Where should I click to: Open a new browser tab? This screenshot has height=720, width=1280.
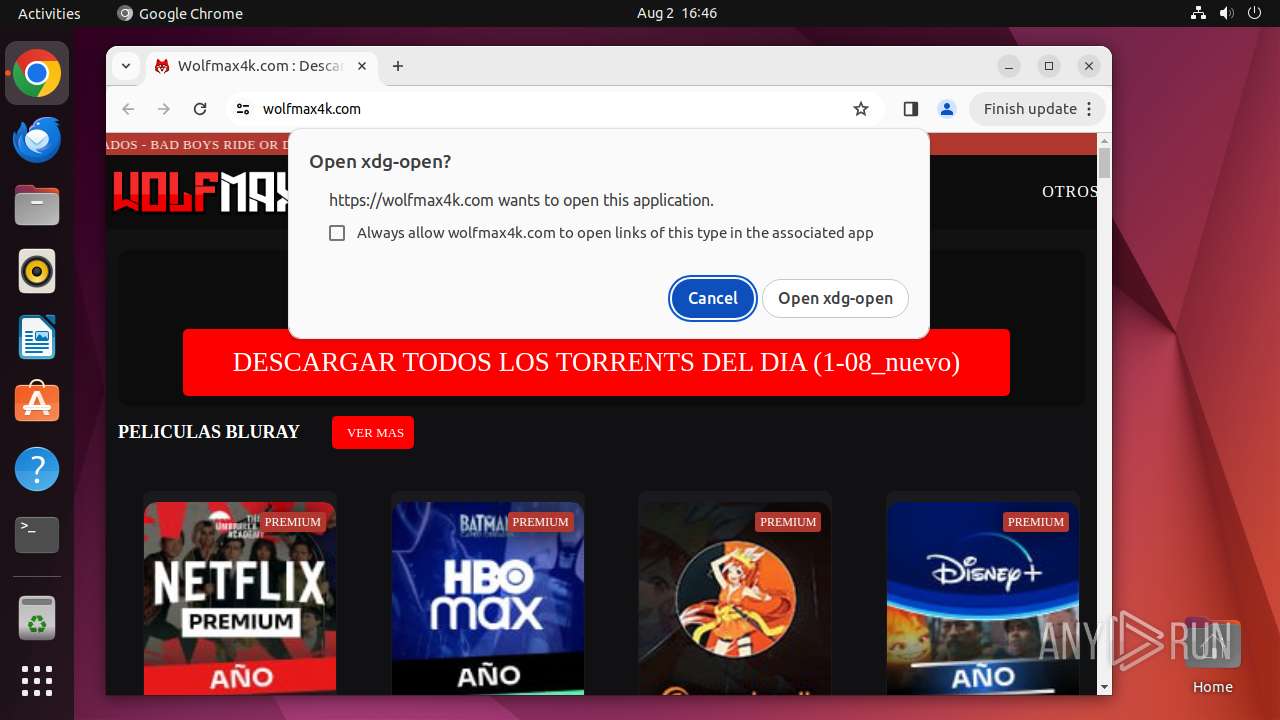(398, 66)
